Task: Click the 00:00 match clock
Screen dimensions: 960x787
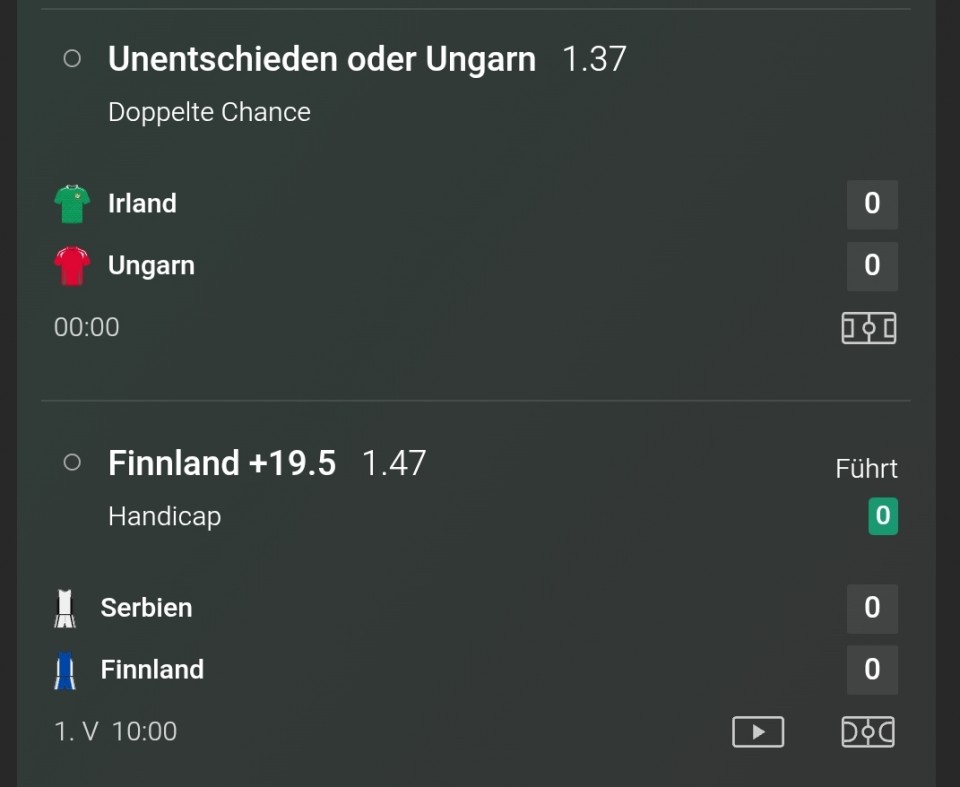Action: coord(86,327)
